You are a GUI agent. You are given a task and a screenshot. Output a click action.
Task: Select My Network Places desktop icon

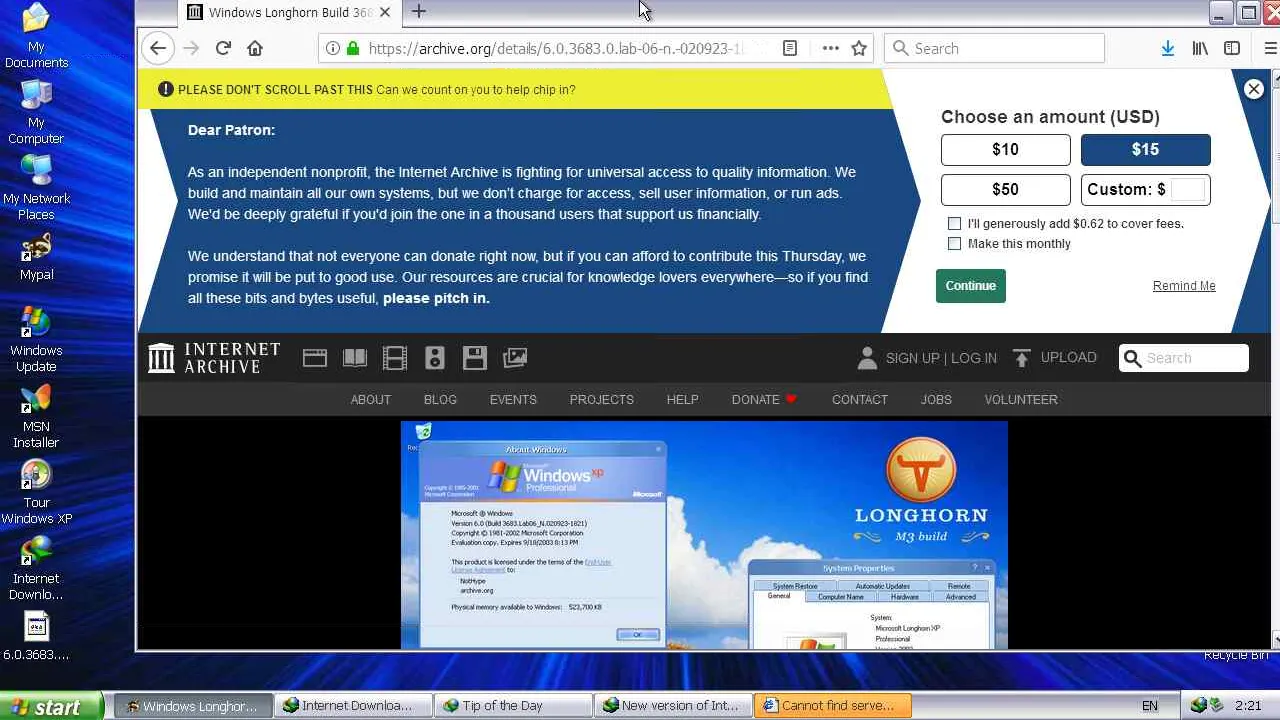(x=36, y=188)
